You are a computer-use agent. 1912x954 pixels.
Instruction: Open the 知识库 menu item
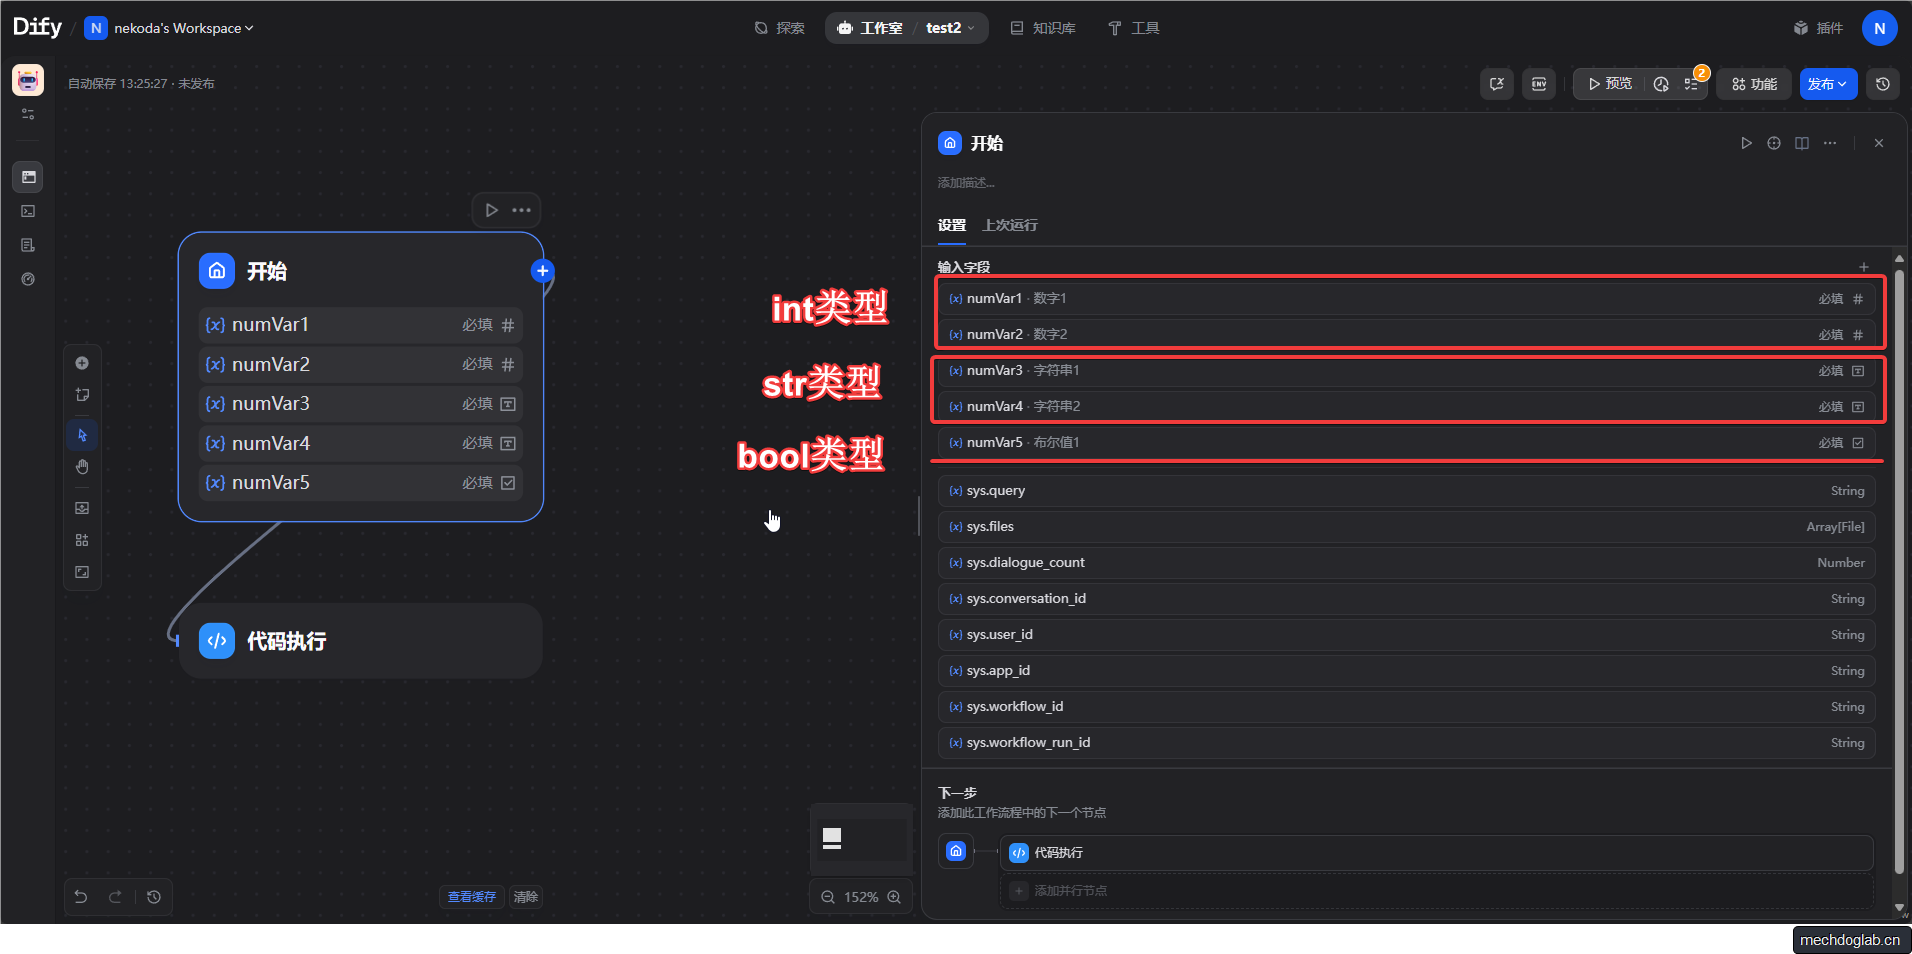tap(1043, 28)
